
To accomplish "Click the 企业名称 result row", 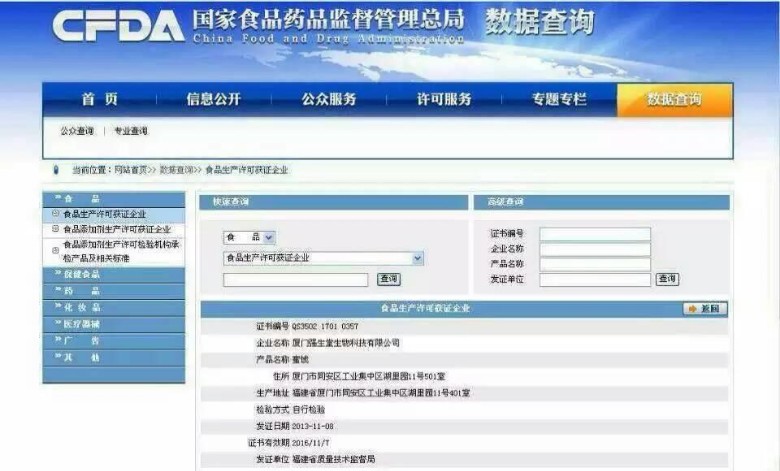I will [x=464, y=343].
